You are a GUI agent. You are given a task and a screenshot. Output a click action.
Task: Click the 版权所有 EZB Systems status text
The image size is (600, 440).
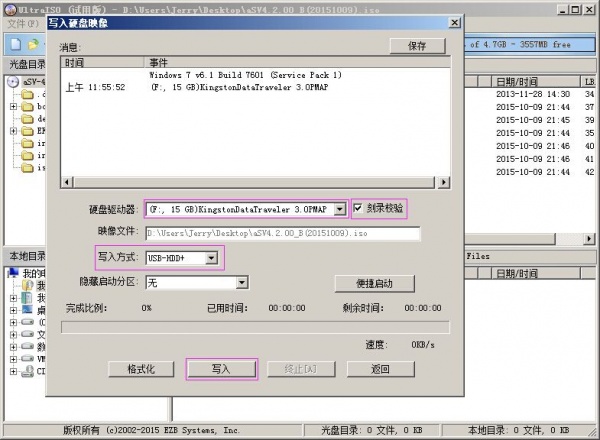(x=152, y=430)
